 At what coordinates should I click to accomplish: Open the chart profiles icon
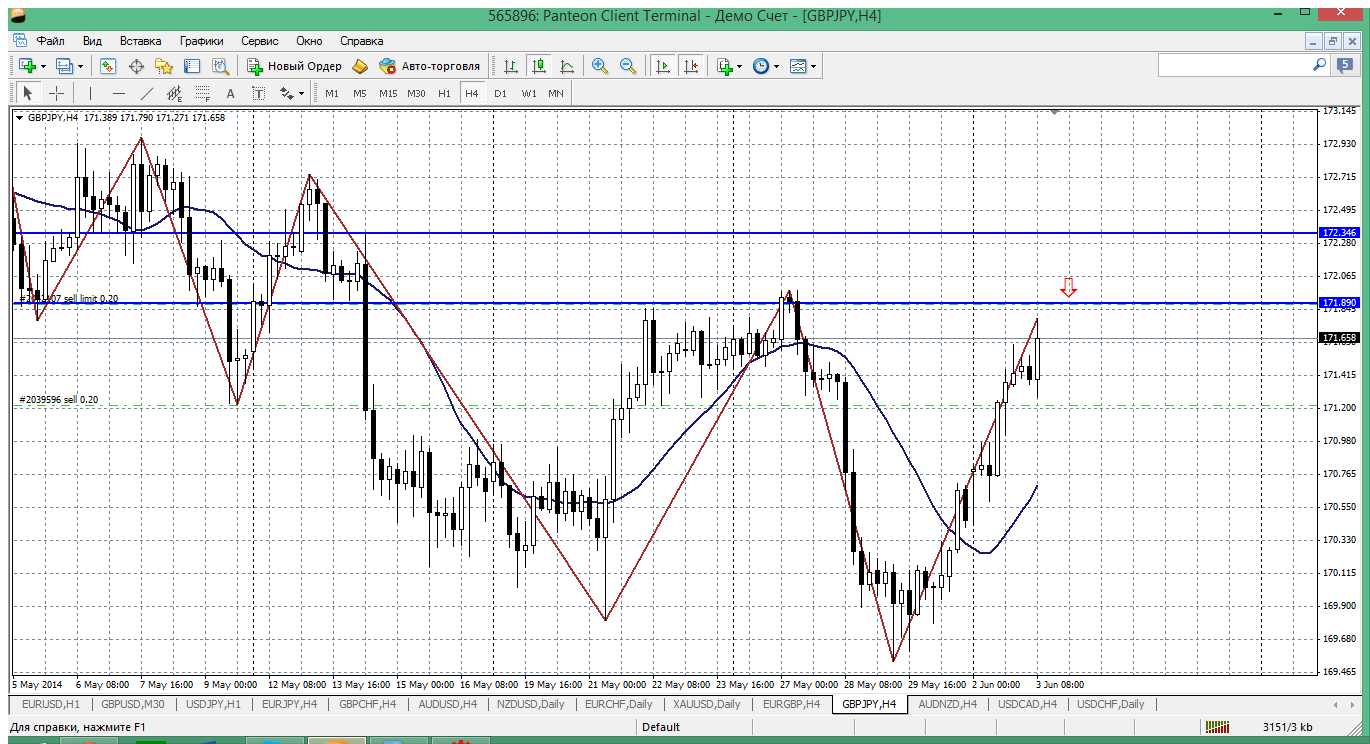point(64,66)
